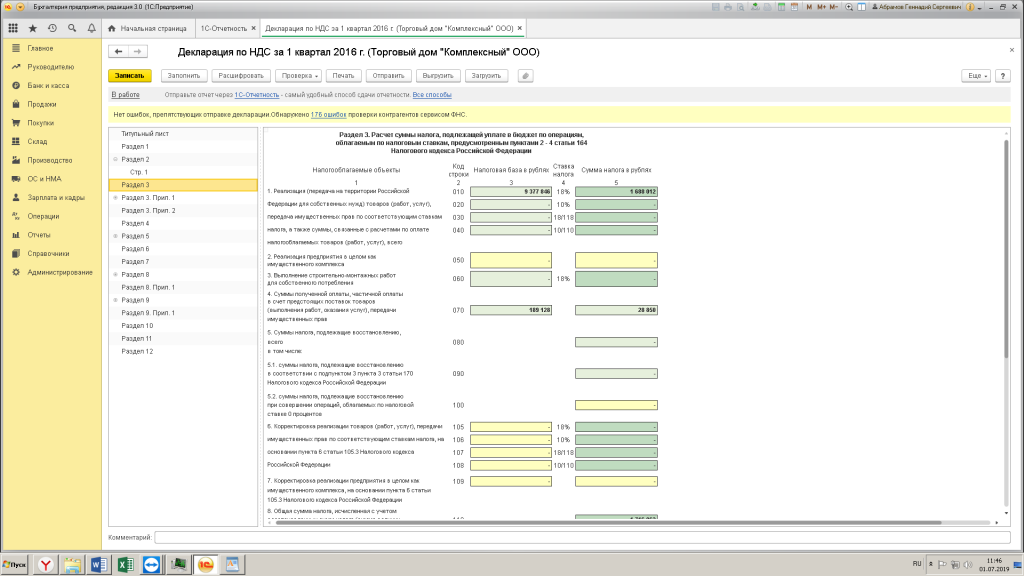Open calculator icon in title bar

781,7
